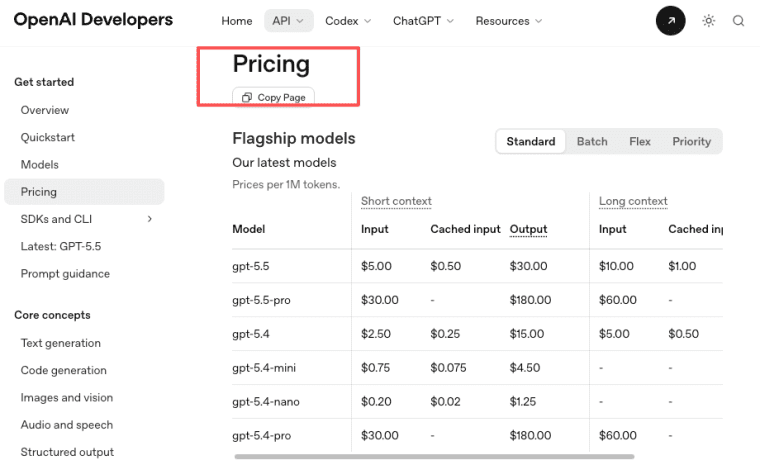Open Overview in the sidebar

point(45,110)
